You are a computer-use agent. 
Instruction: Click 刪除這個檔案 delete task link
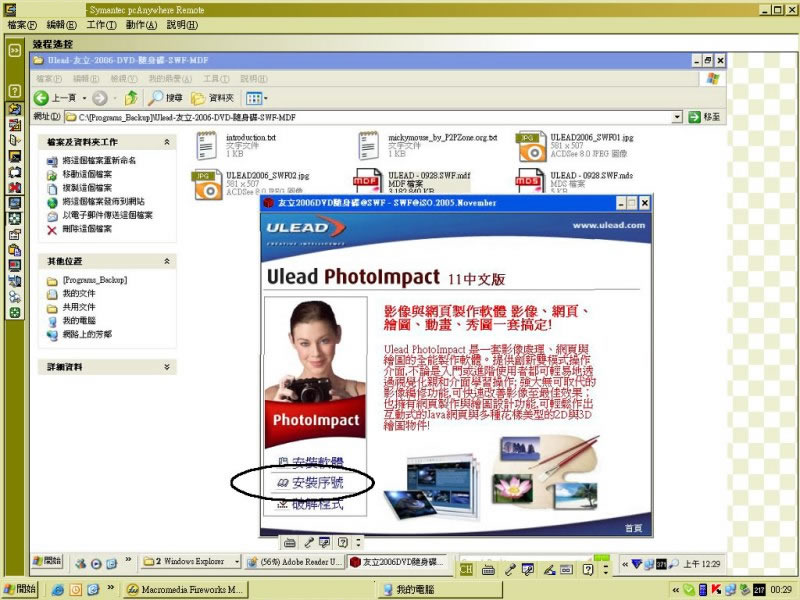click(87, 229)
